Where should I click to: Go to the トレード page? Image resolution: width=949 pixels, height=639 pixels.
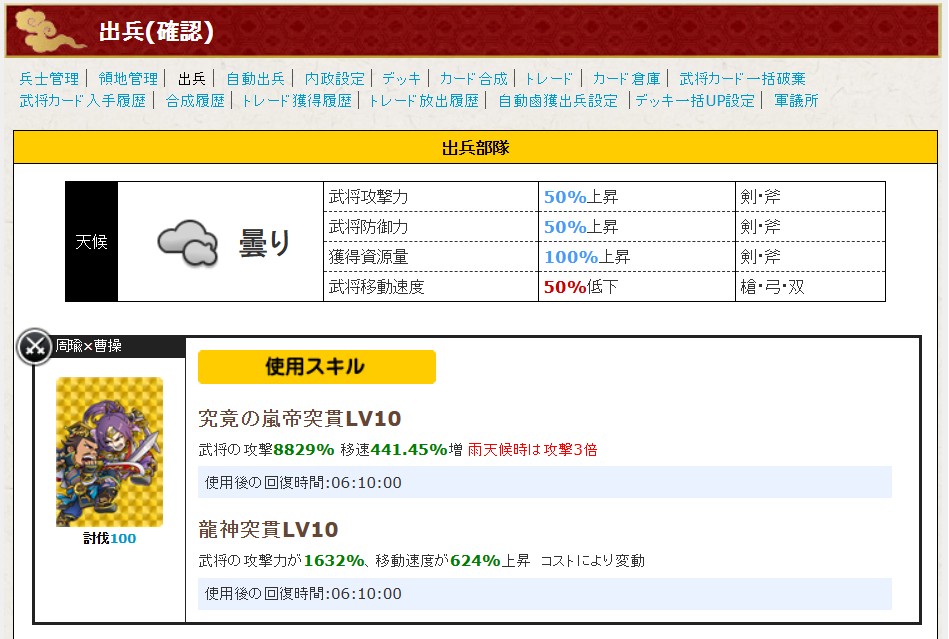[x=549, y=78]
